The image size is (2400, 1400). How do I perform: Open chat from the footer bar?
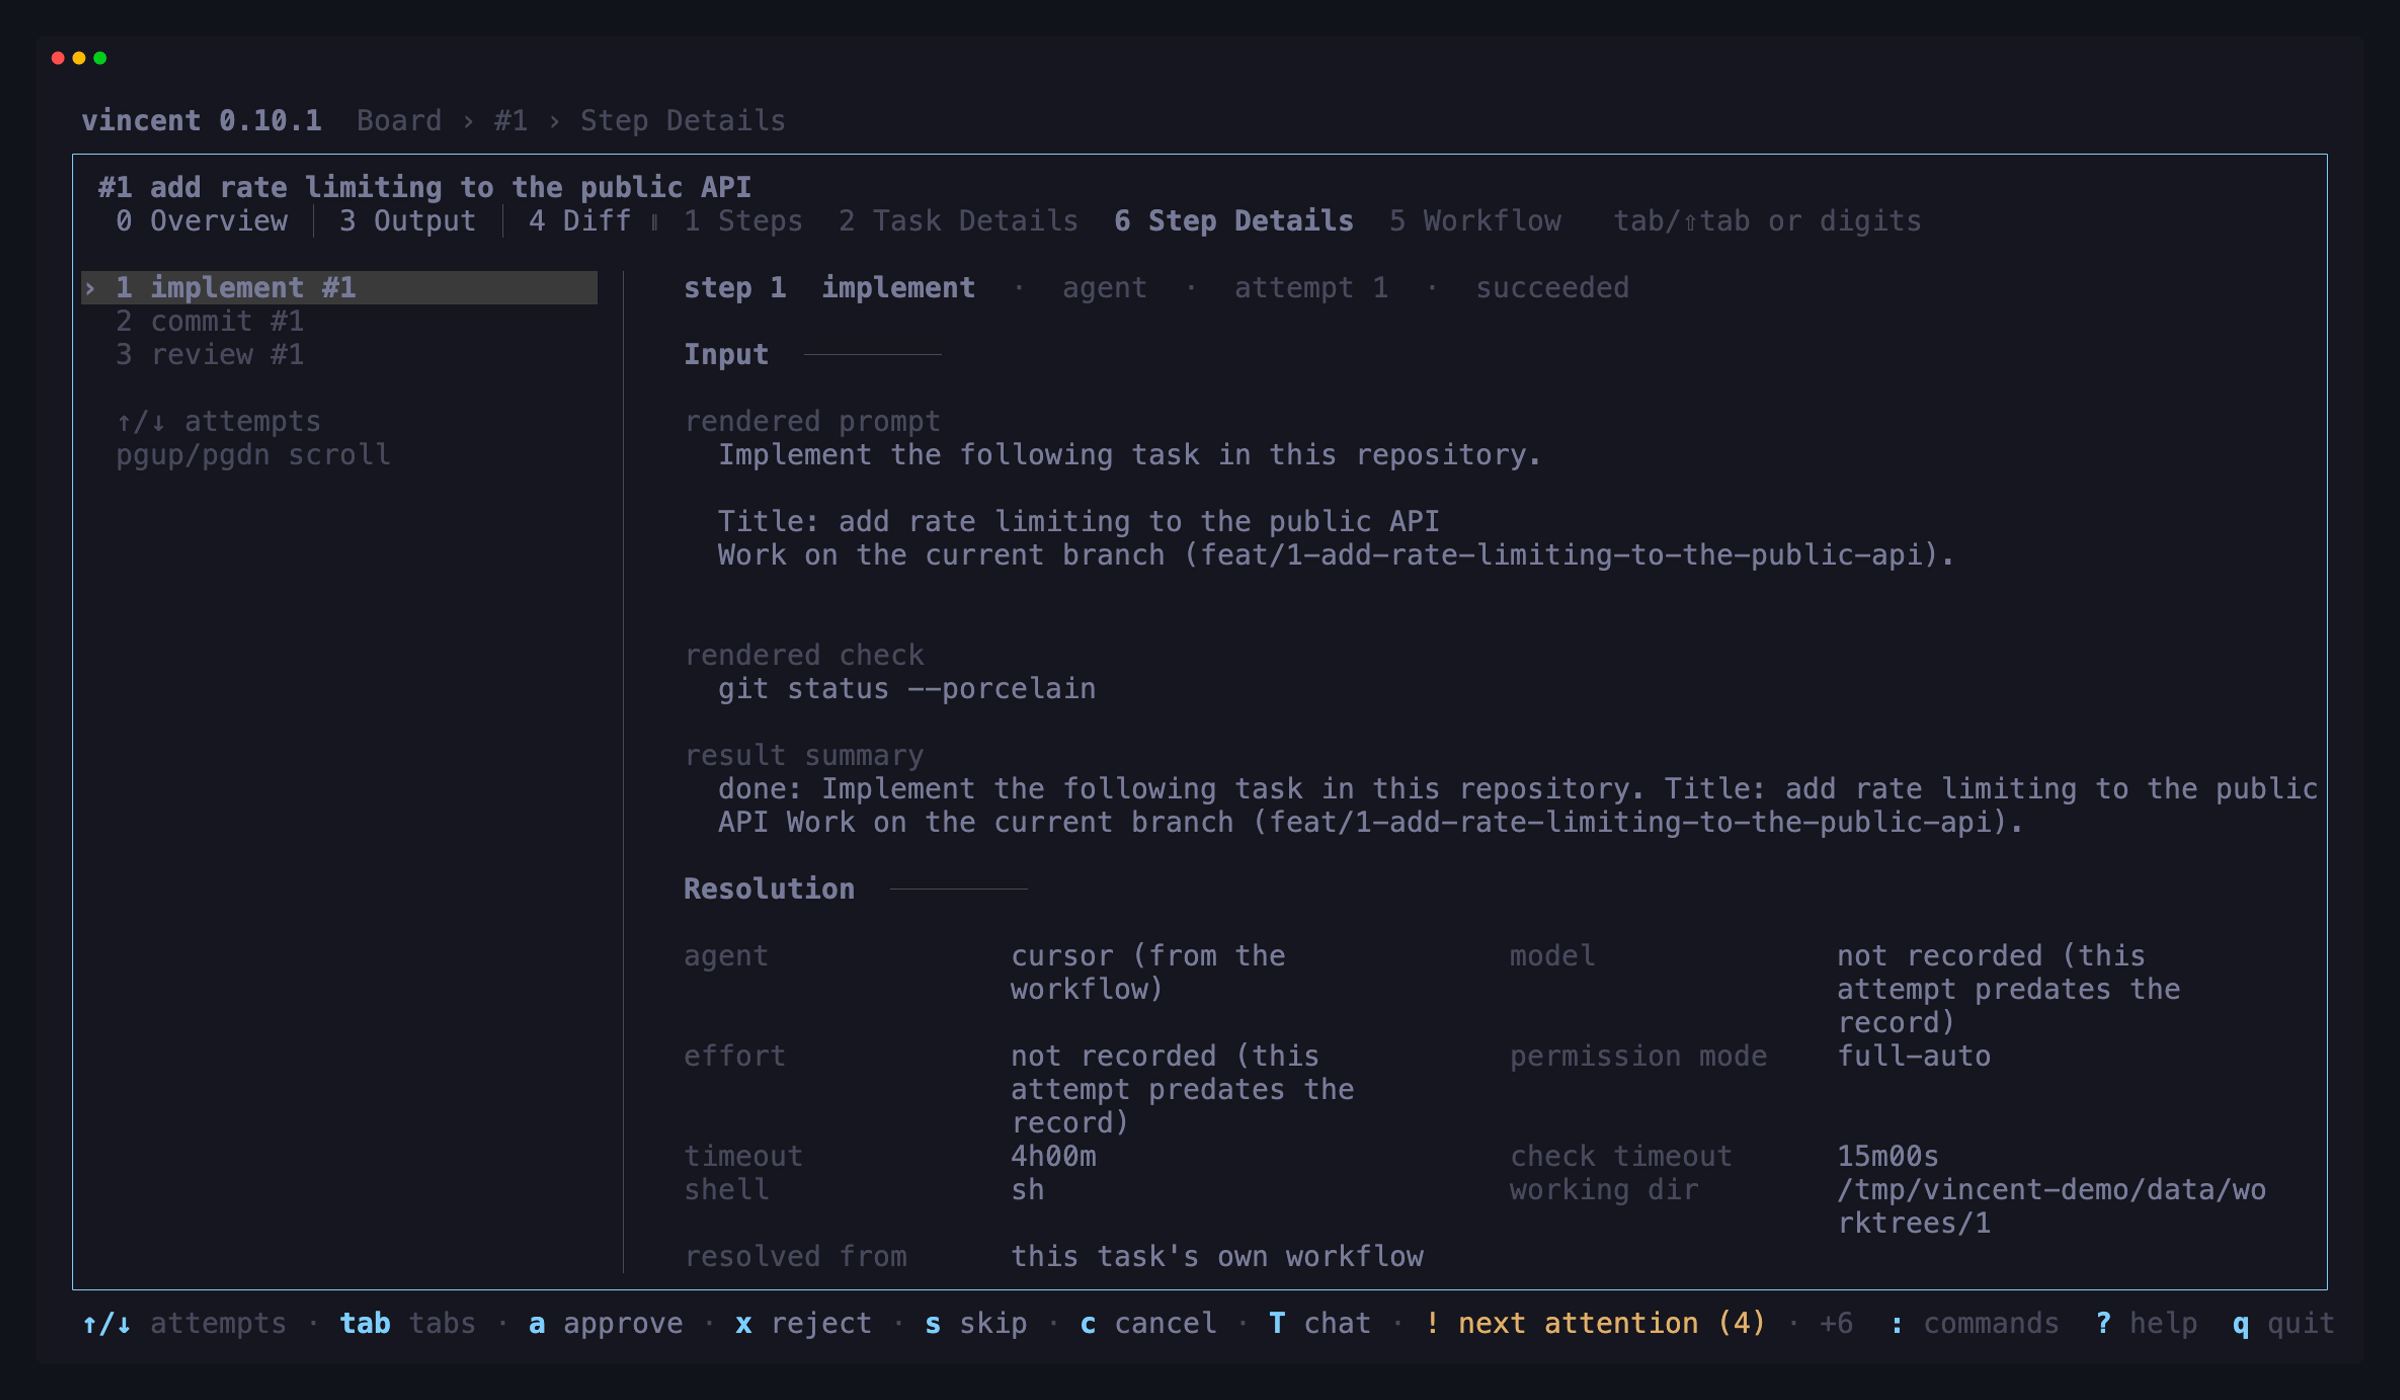click(x=1320, y=1324)
